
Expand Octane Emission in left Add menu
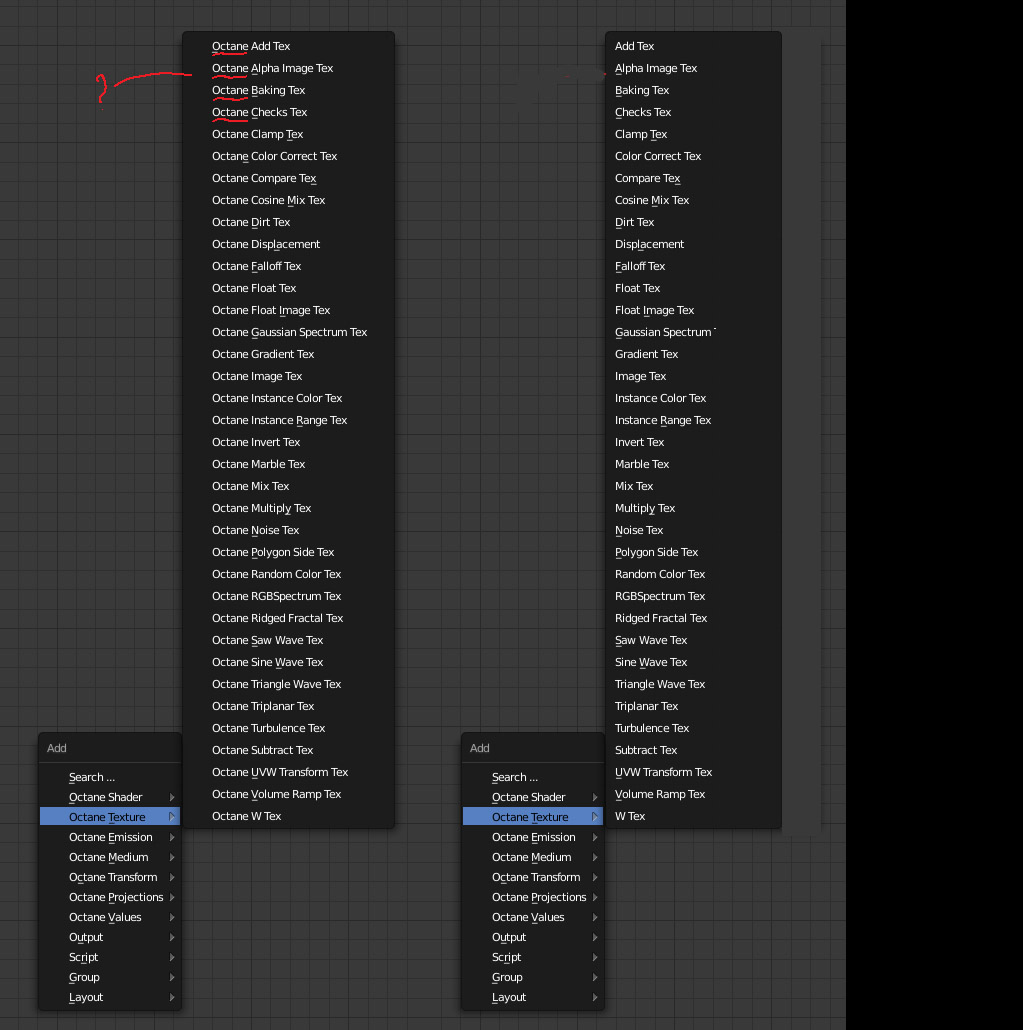110,838
